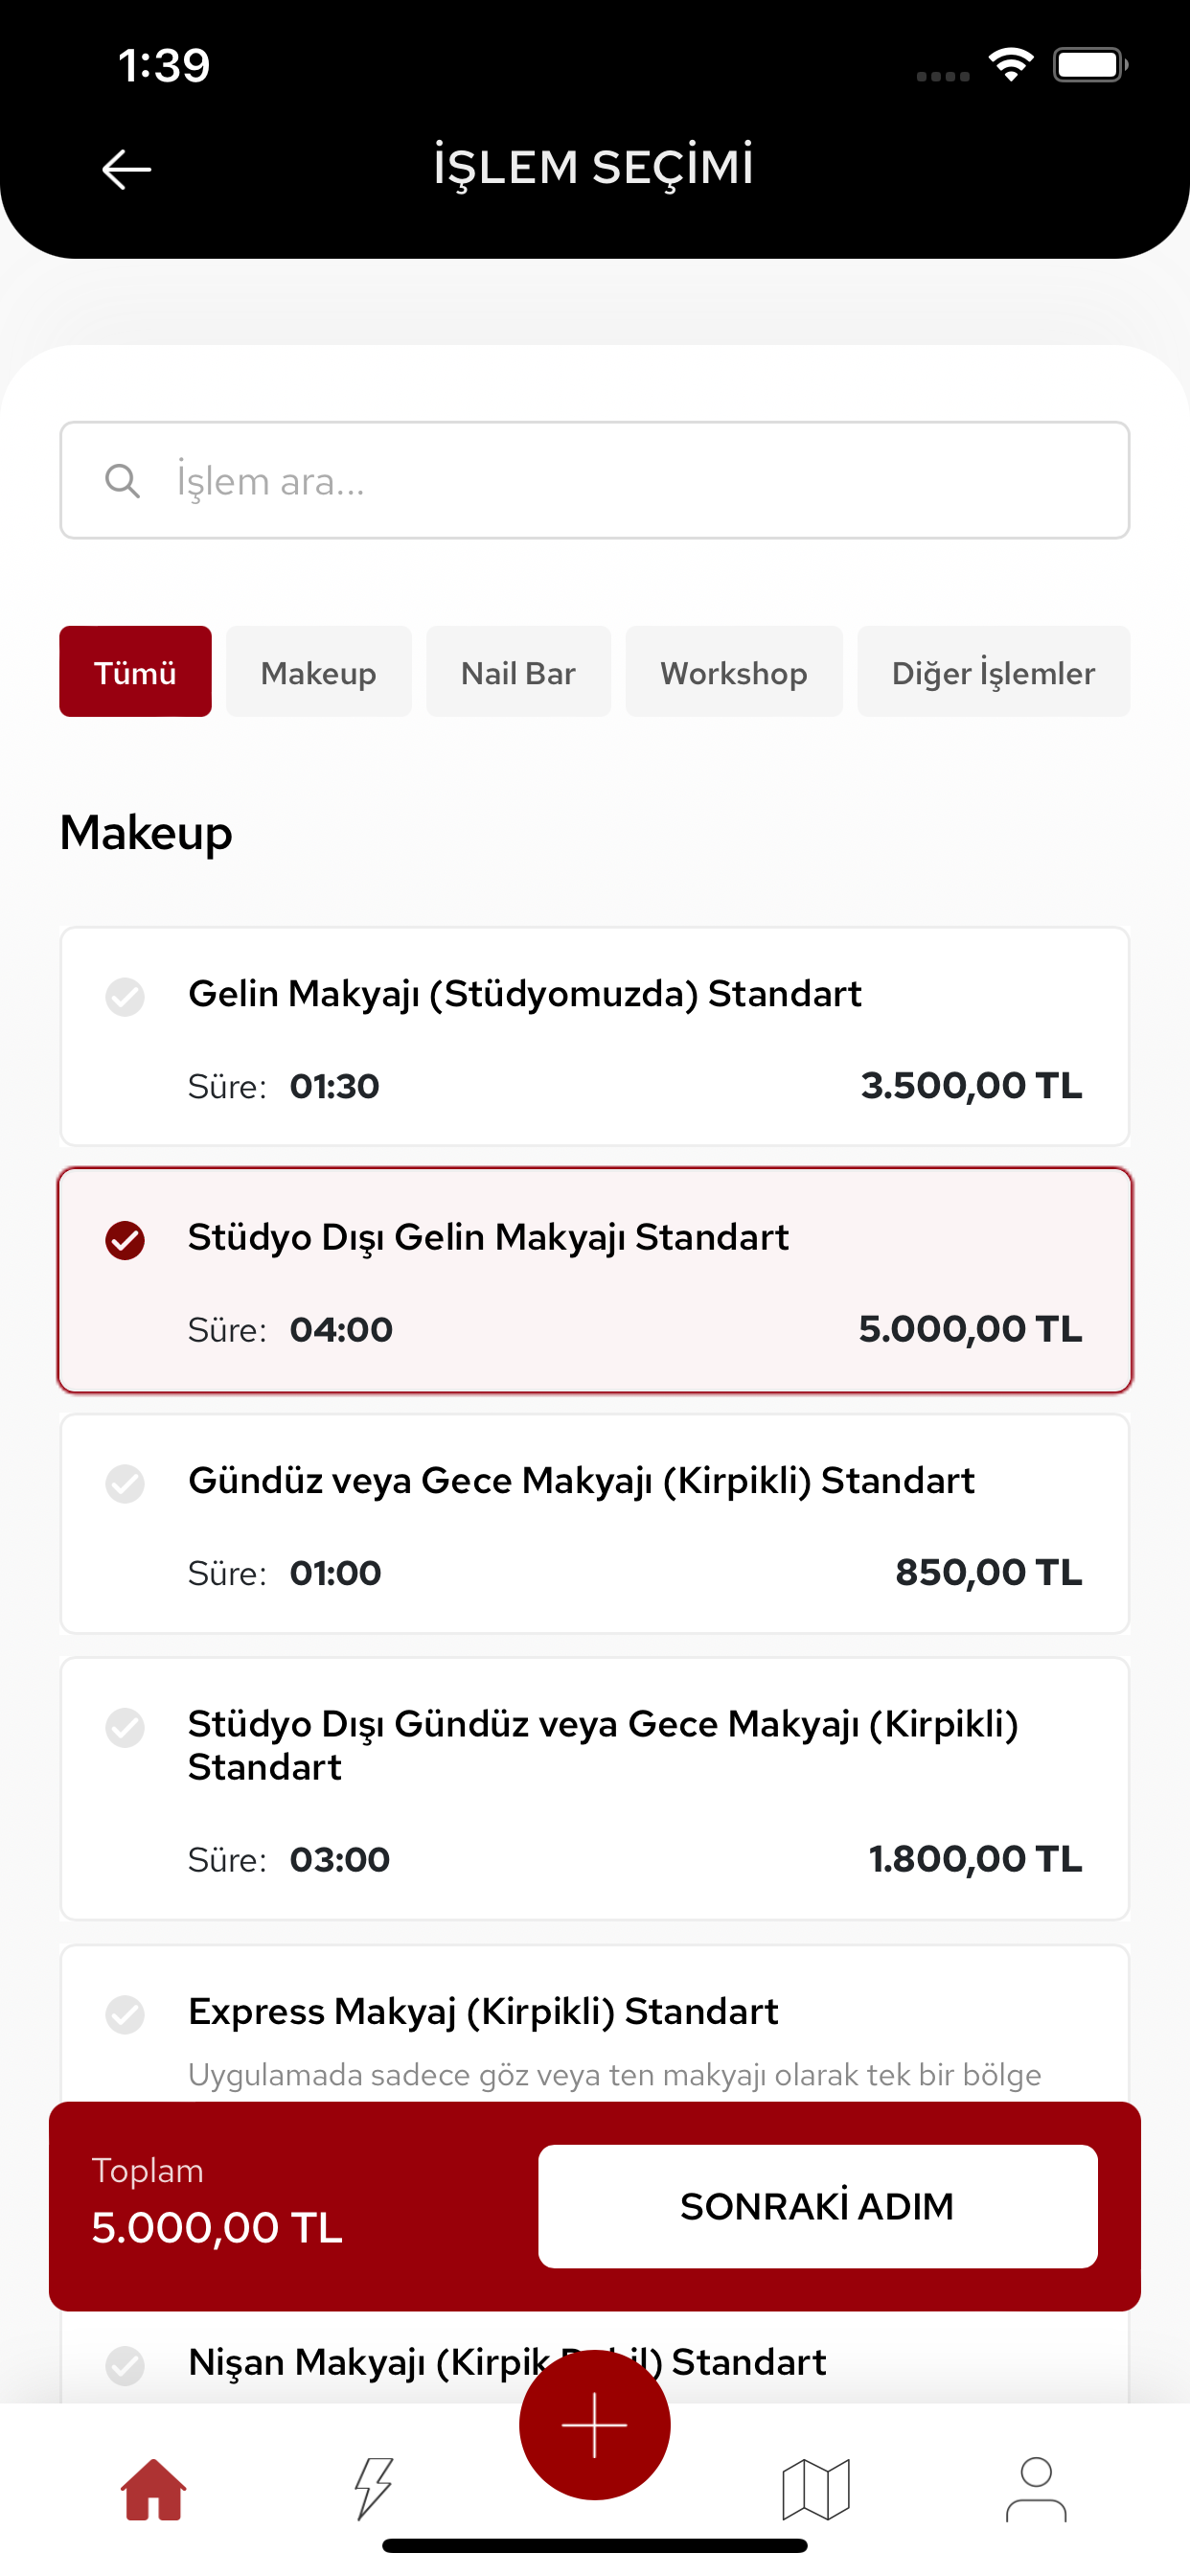1190x2576 pixels.
Task: Open the Workshop category tab
Action: tap(734, 672)
